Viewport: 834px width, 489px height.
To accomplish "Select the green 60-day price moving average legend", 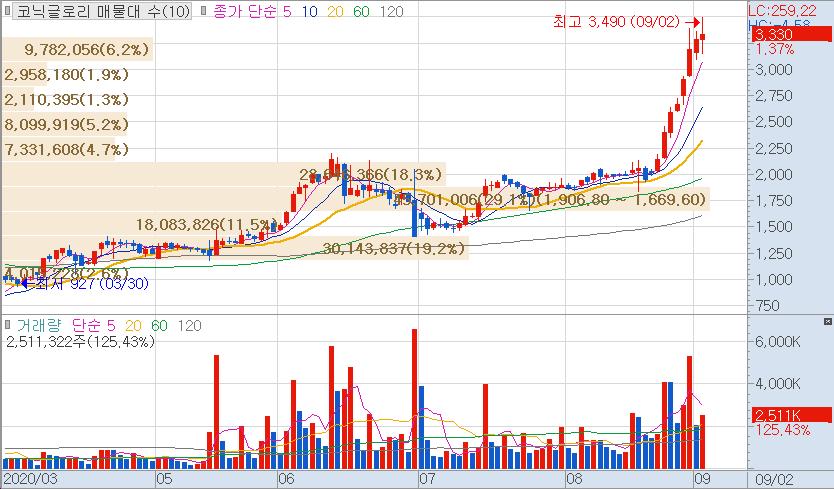I will tap(361, 11).
